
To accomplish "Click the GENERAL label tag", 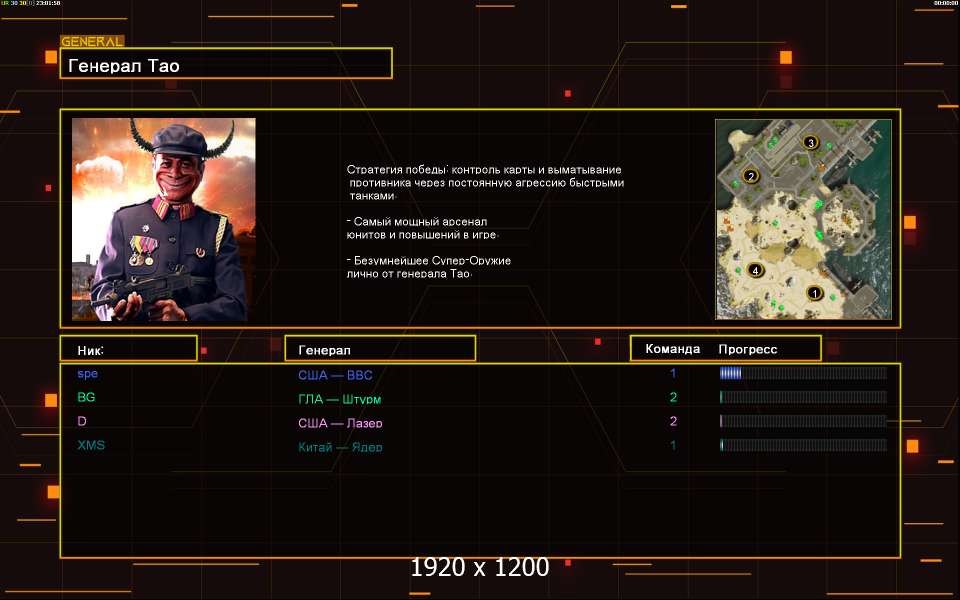I will pyautogui.click(x=92, y=42).
